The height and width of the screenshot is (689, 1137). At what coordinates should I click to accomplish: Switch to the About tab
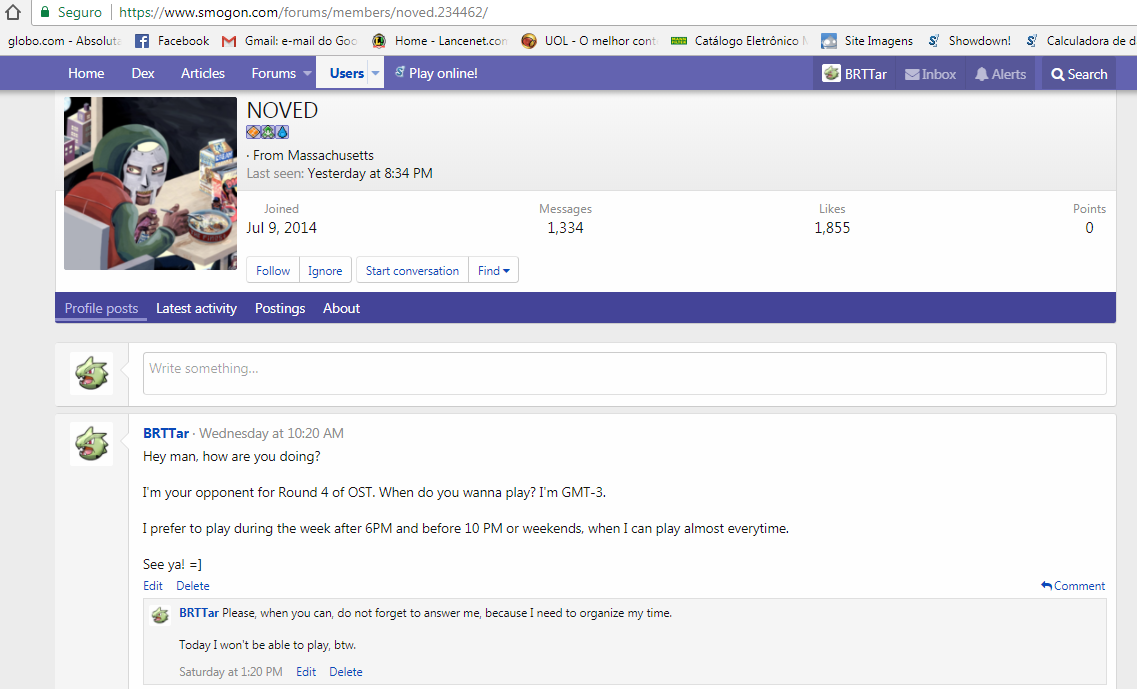(x=341, y=308)
